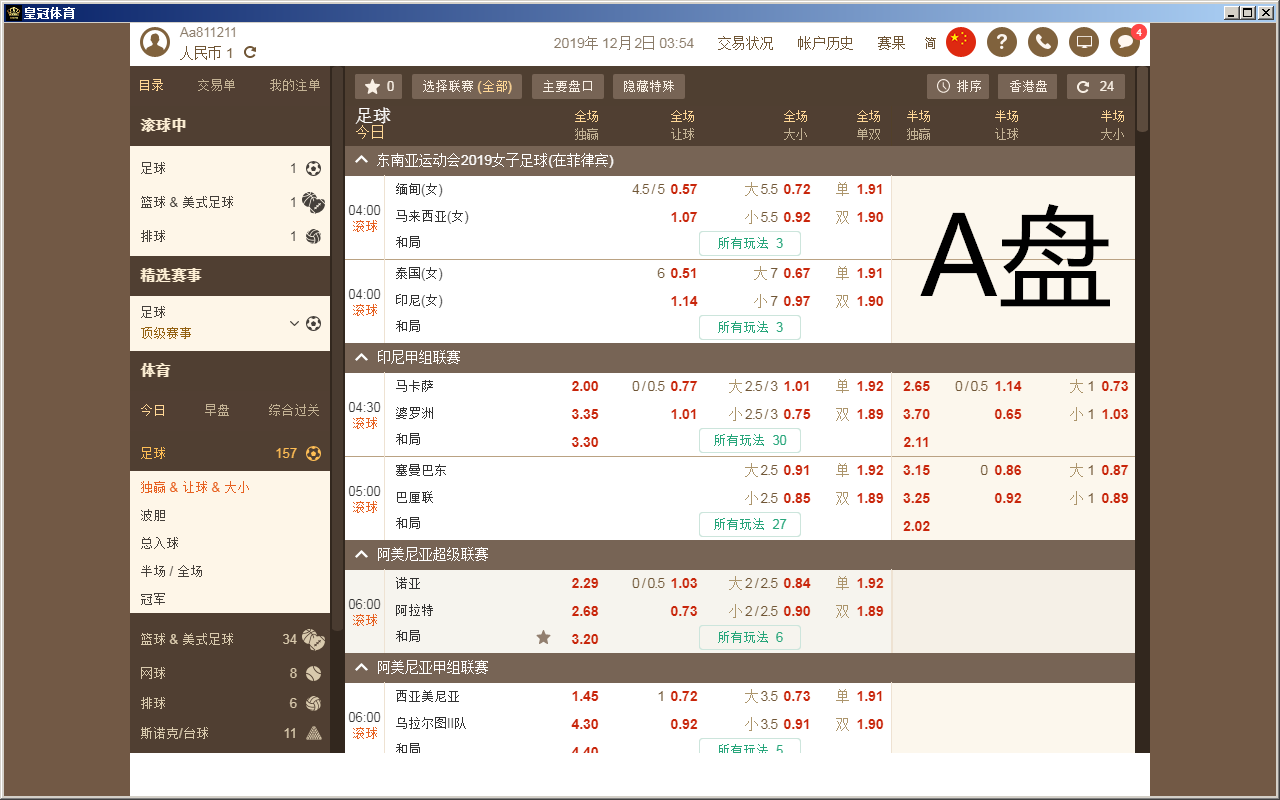Open 所有玩法 30 for 马卡萨 match
This screenshot has height=800, width=1280.
point(750,440)
